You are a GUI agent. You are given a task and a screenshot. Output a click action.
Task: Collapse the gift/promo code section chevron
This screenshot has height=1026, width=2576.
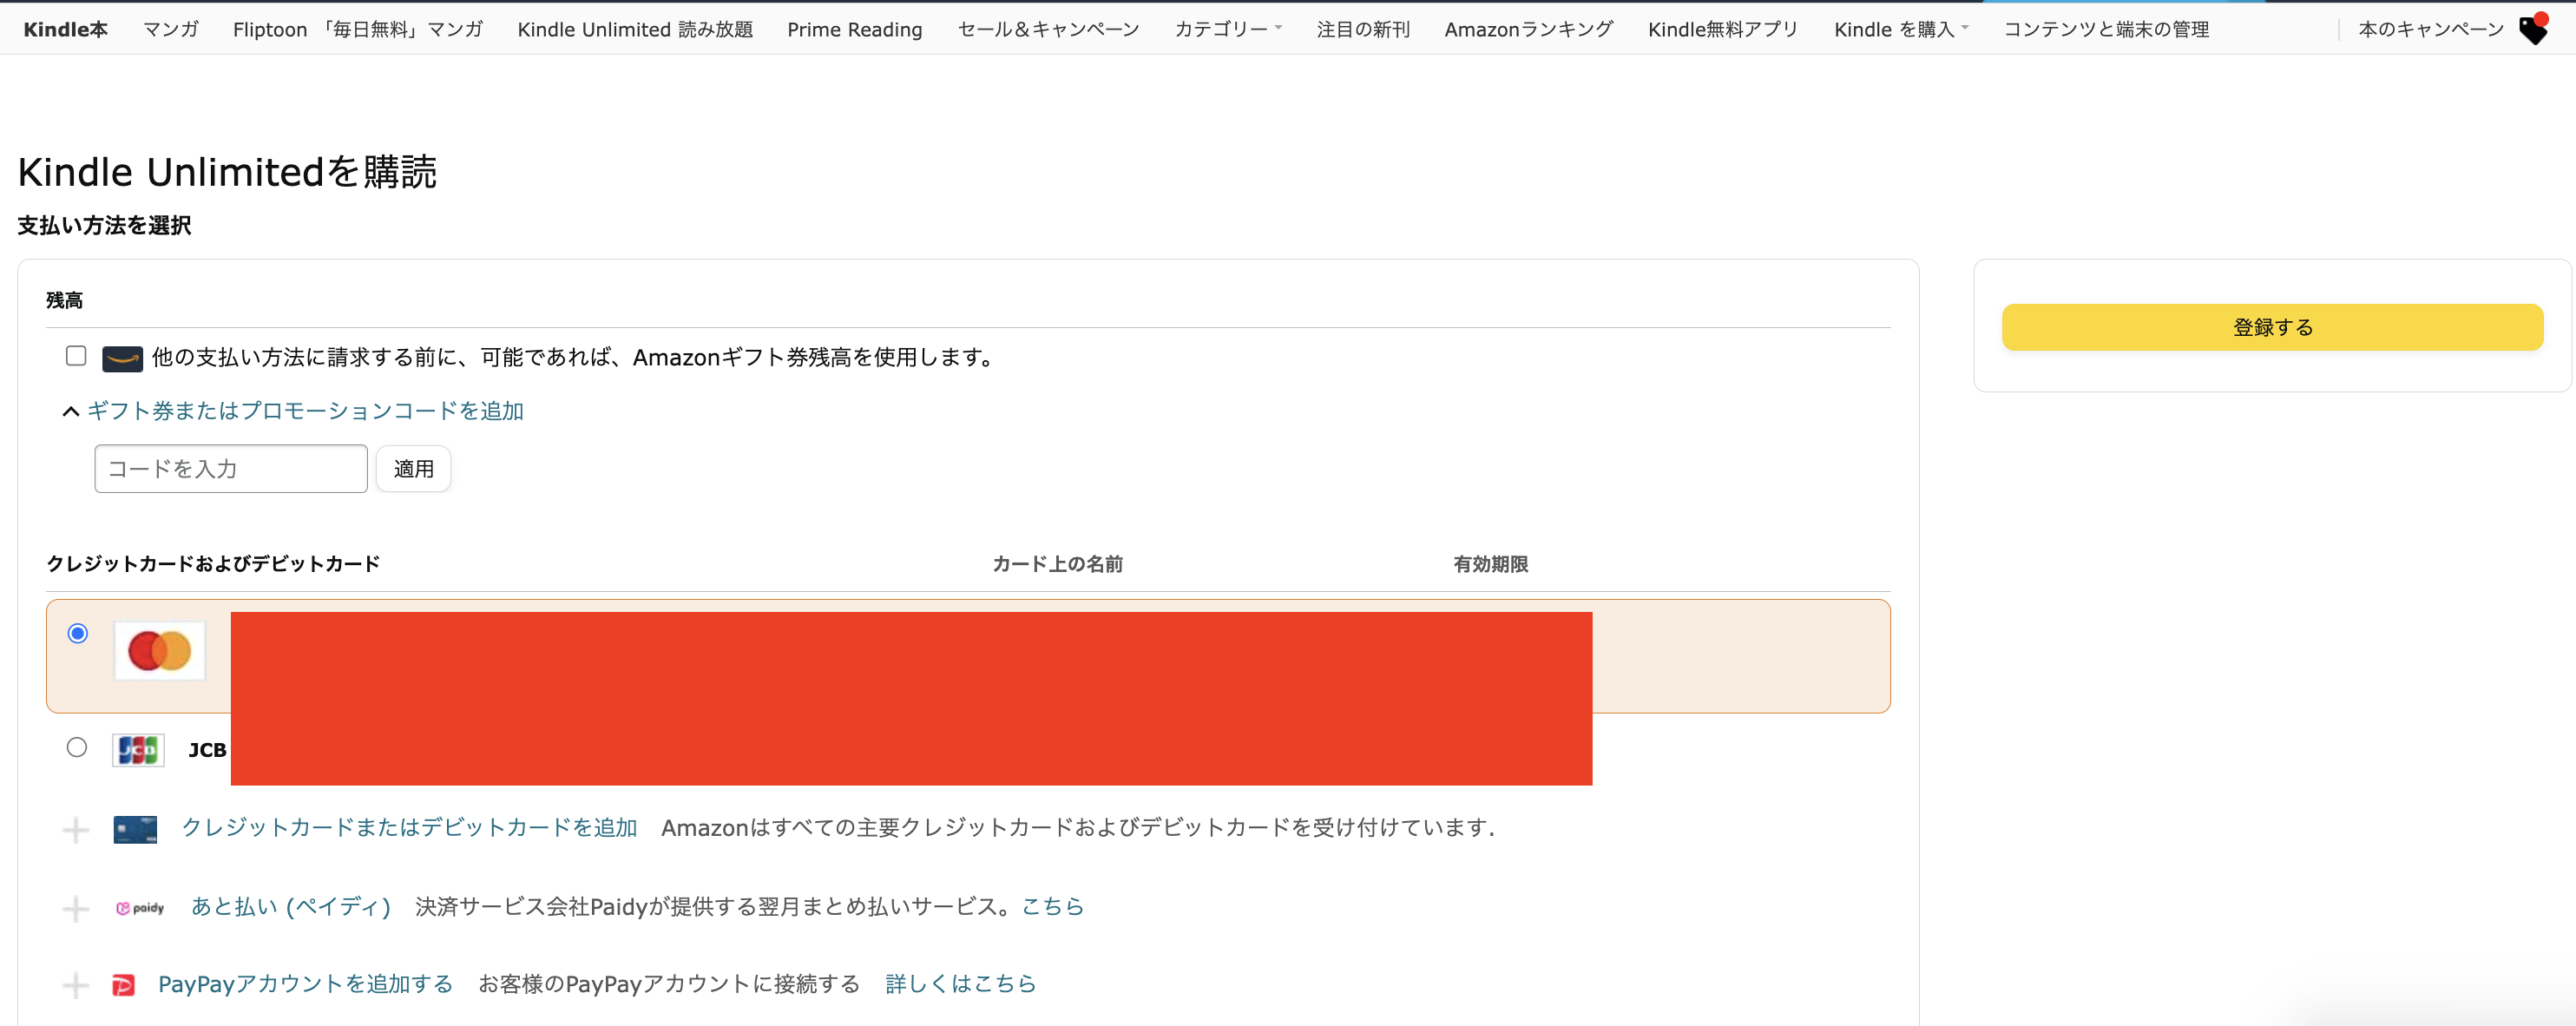71,411
